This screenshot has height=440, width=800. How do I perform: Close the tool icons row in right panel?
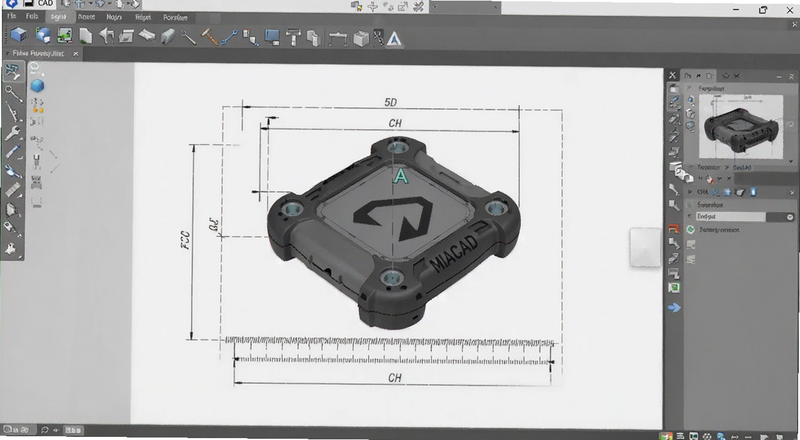tap(792, 192)
